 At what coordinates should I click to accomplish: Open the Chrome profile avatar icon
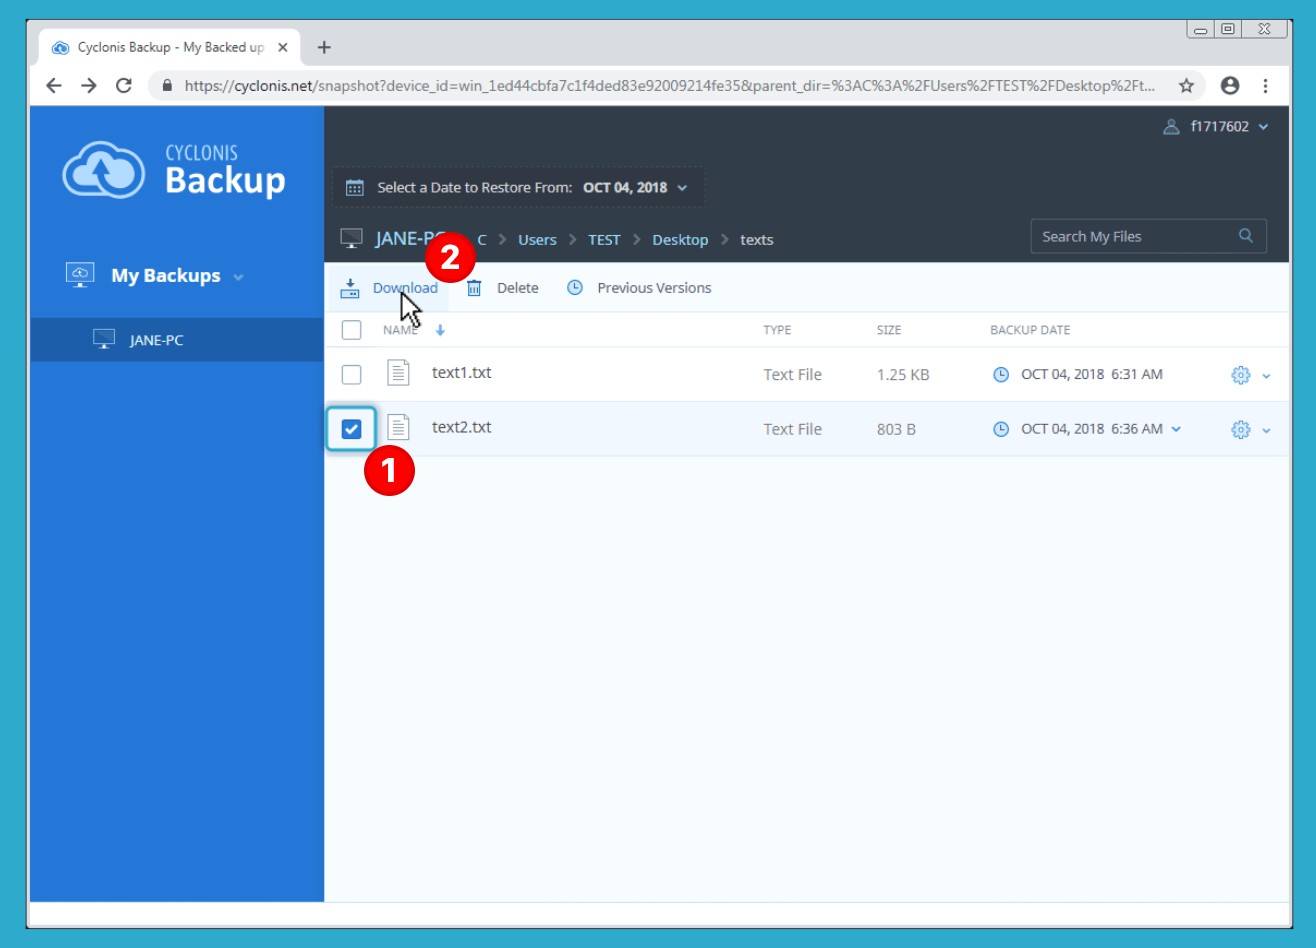pyautogui.click(x=1230, y=86)
